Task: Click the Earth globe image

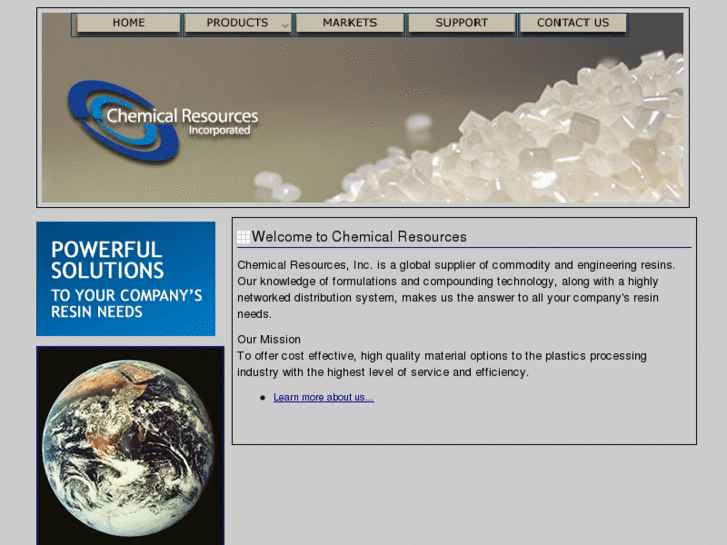Action: [130, 446]
